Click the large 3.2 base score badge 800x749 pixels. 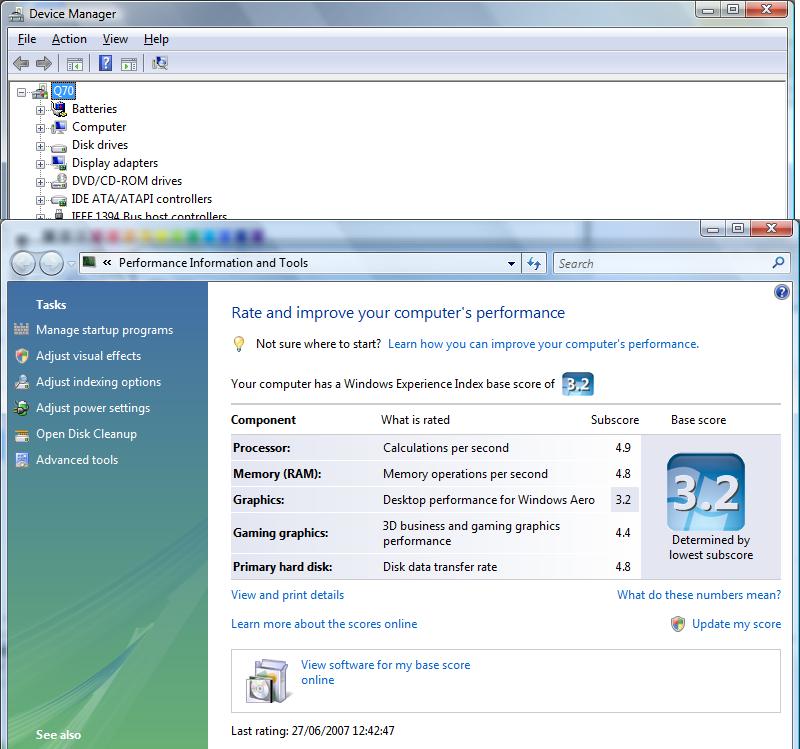[706, 492]
